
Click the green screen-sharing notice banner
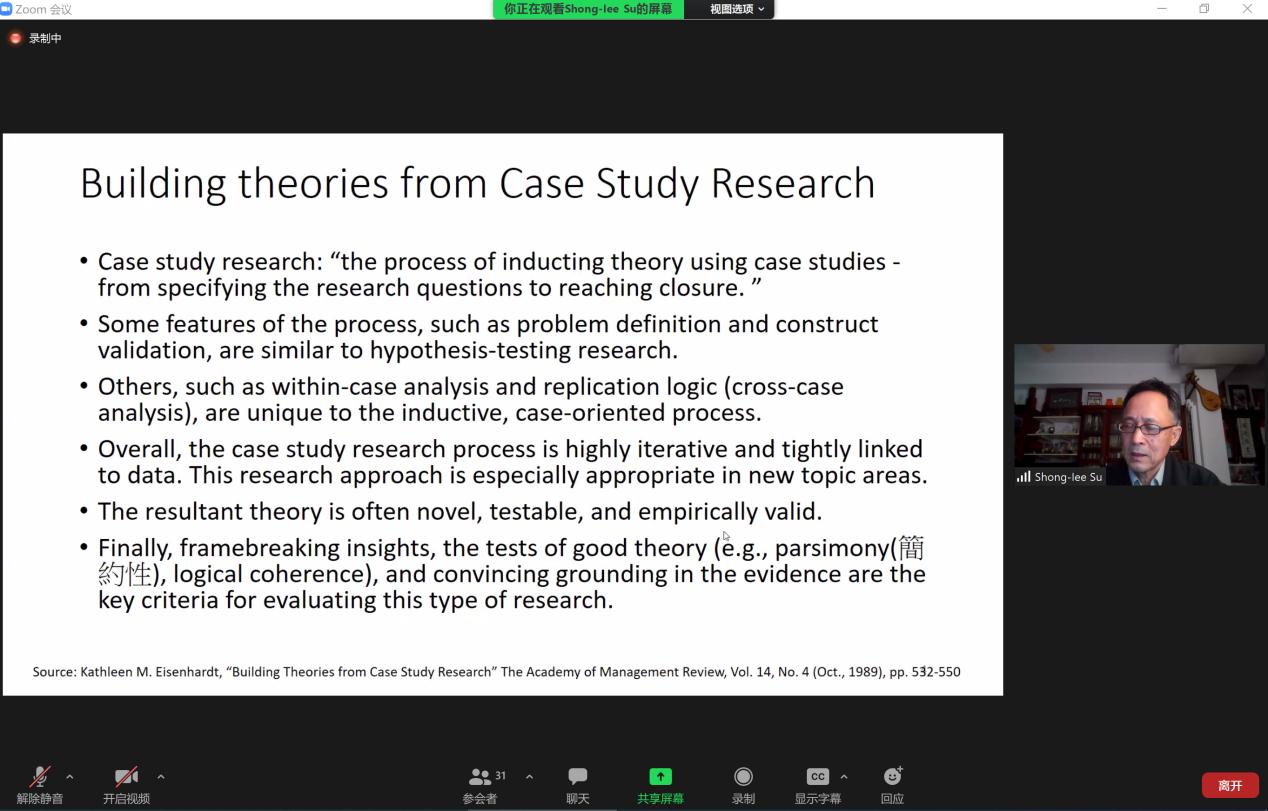pyautogui.click(x=588, y=9)
